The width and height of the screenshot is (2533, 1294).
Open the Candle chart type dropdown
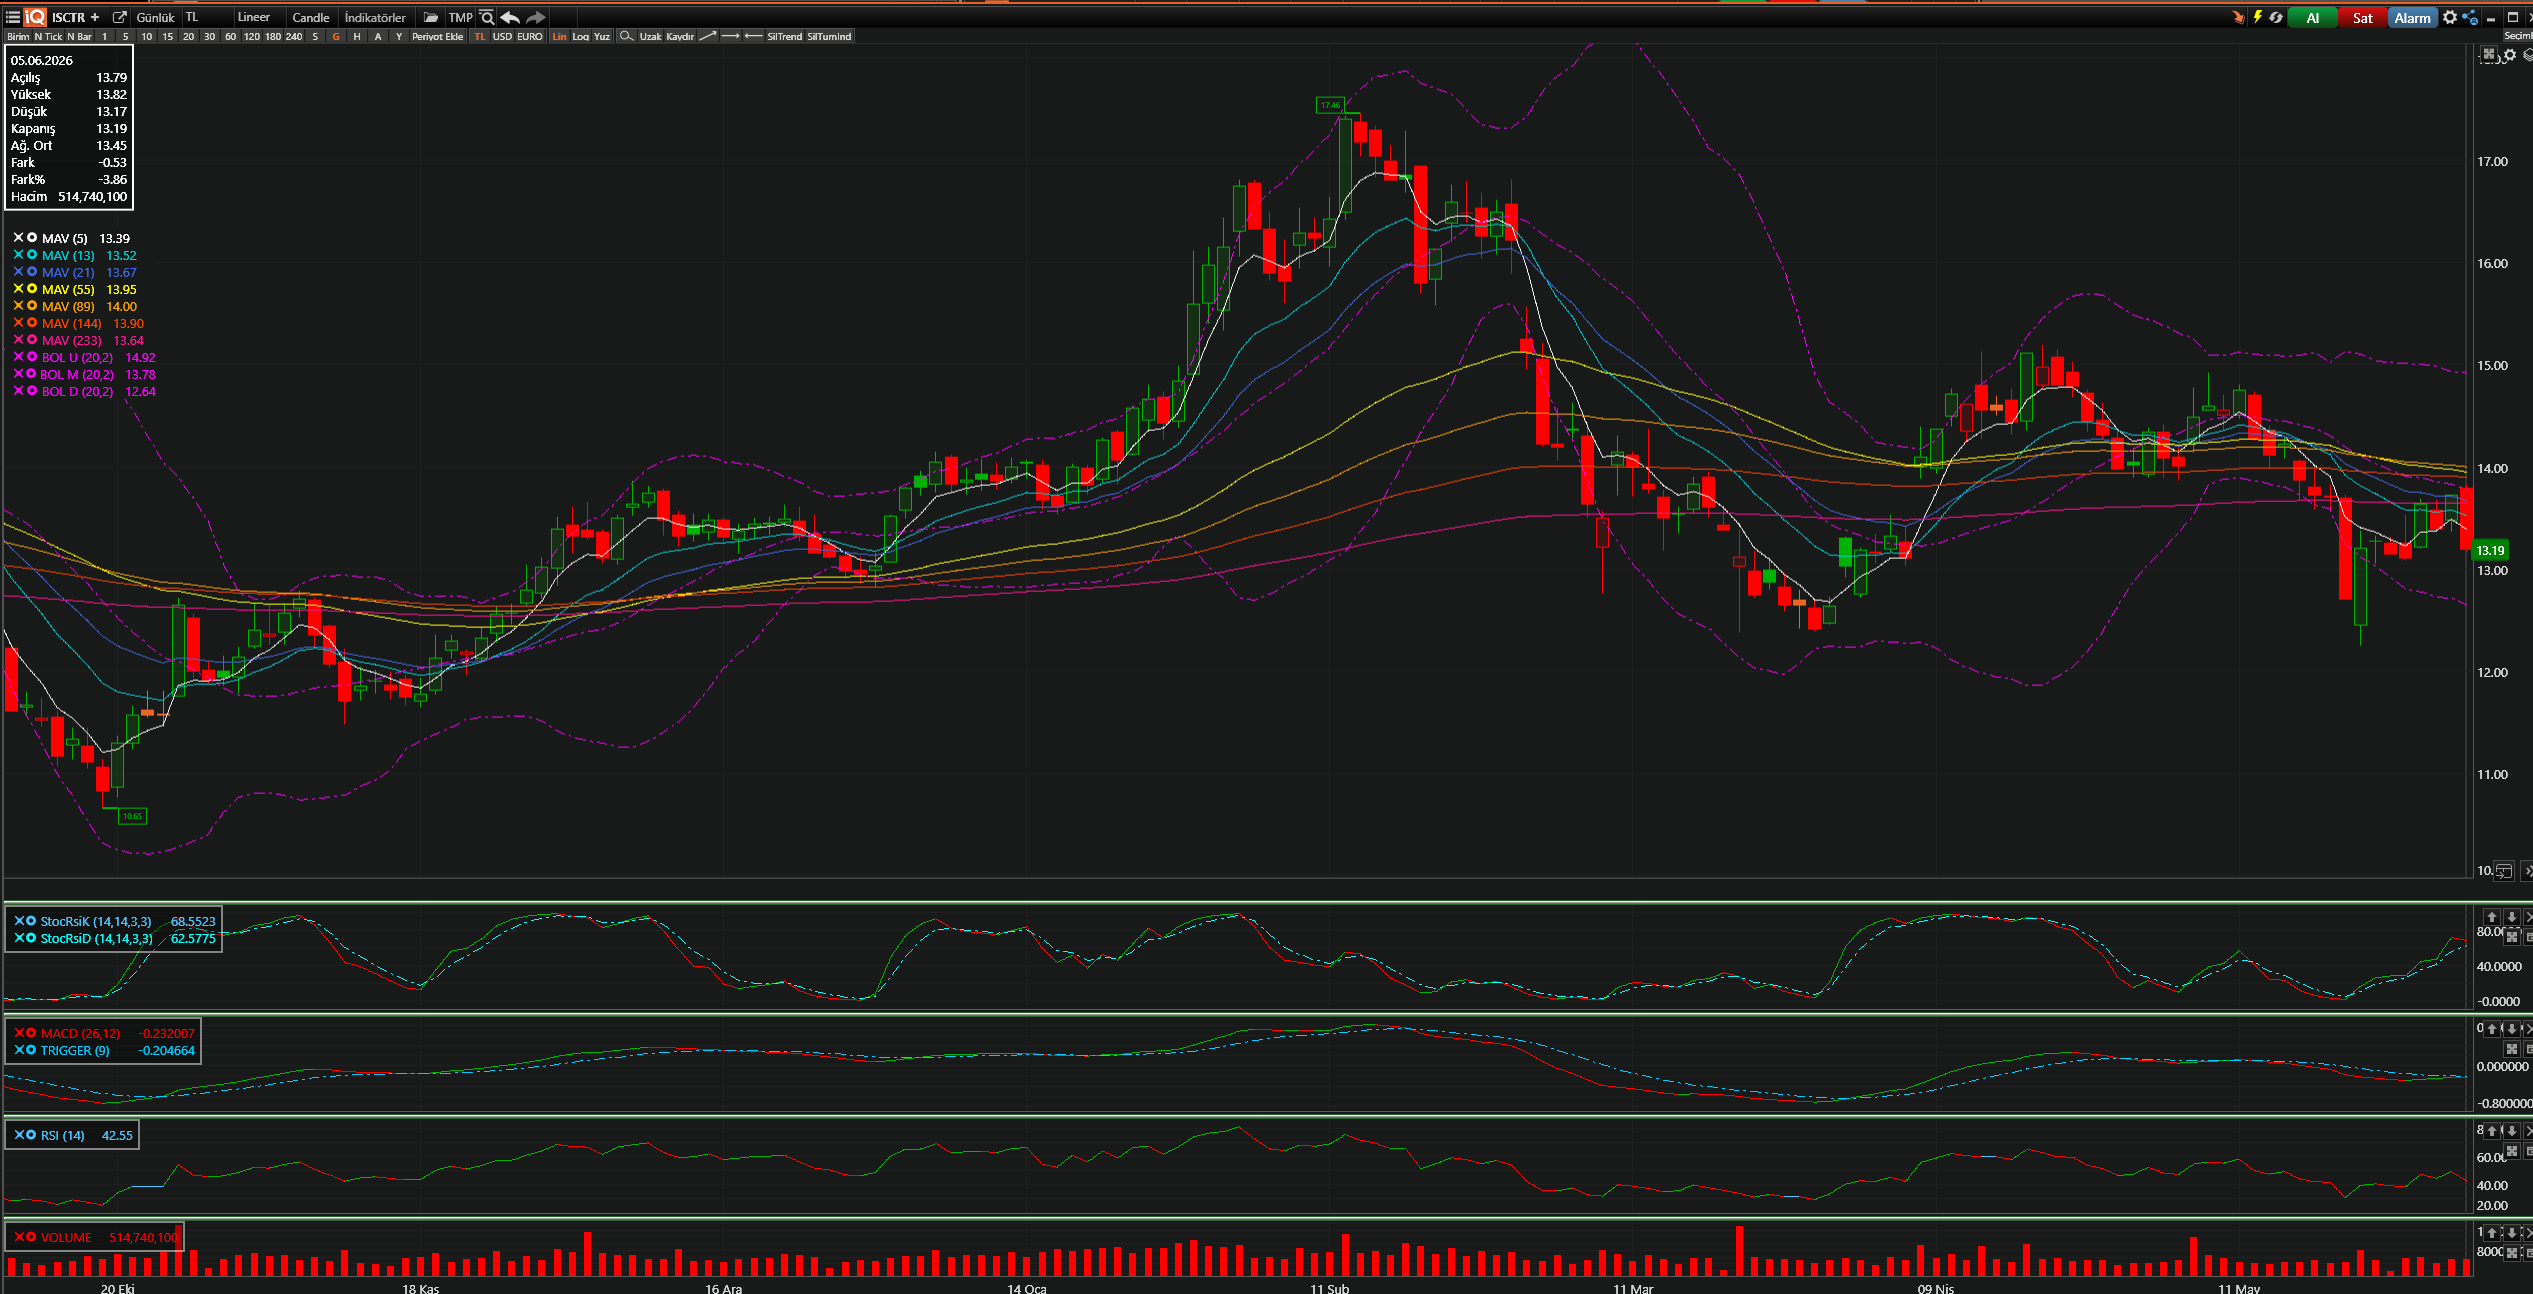tap(311, 17)
